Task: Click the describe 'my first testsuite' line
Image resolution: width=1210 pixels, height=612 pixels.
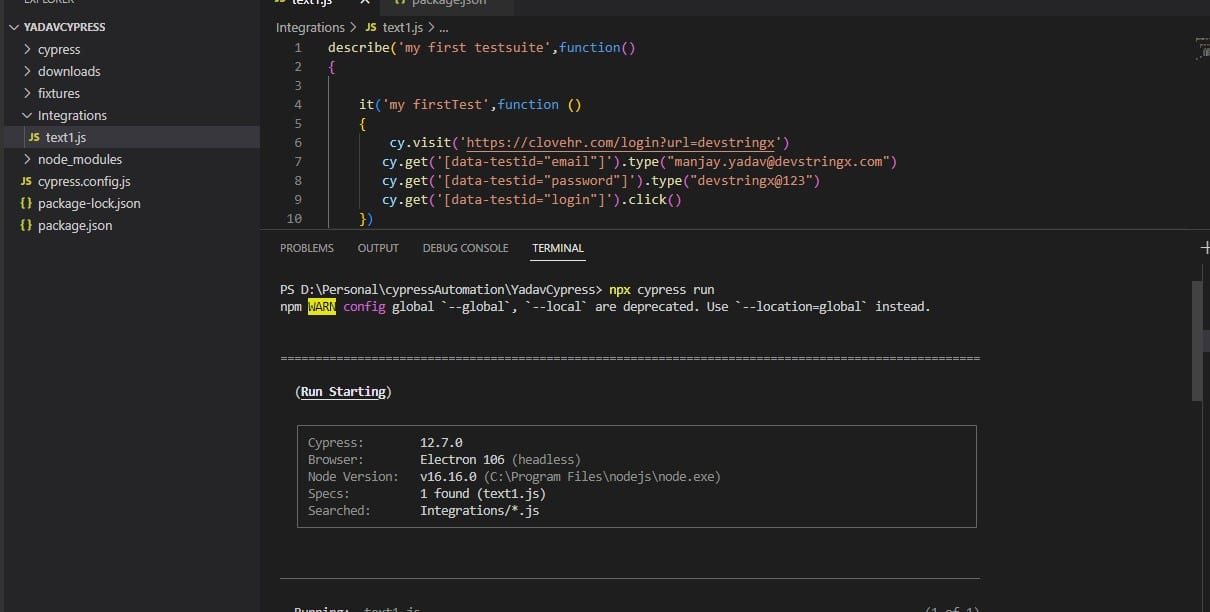Action: tap(482, 47)
